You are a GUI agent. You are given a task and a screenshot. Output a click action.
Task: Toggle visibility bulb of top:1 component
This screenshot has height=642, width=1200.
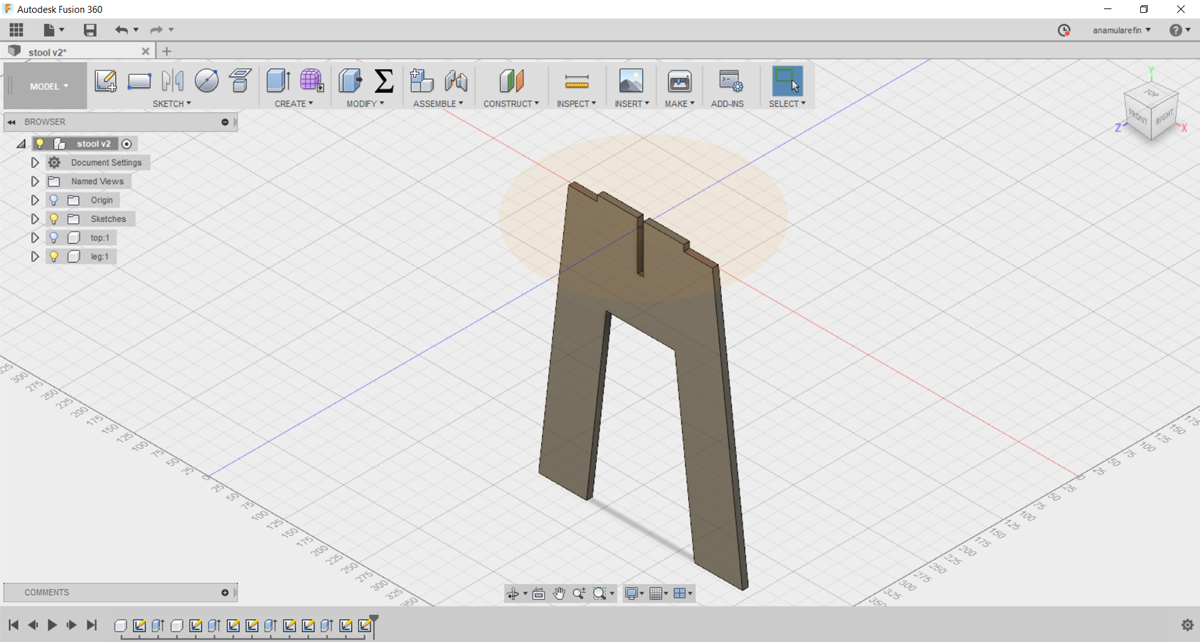(x=54, y=238)
